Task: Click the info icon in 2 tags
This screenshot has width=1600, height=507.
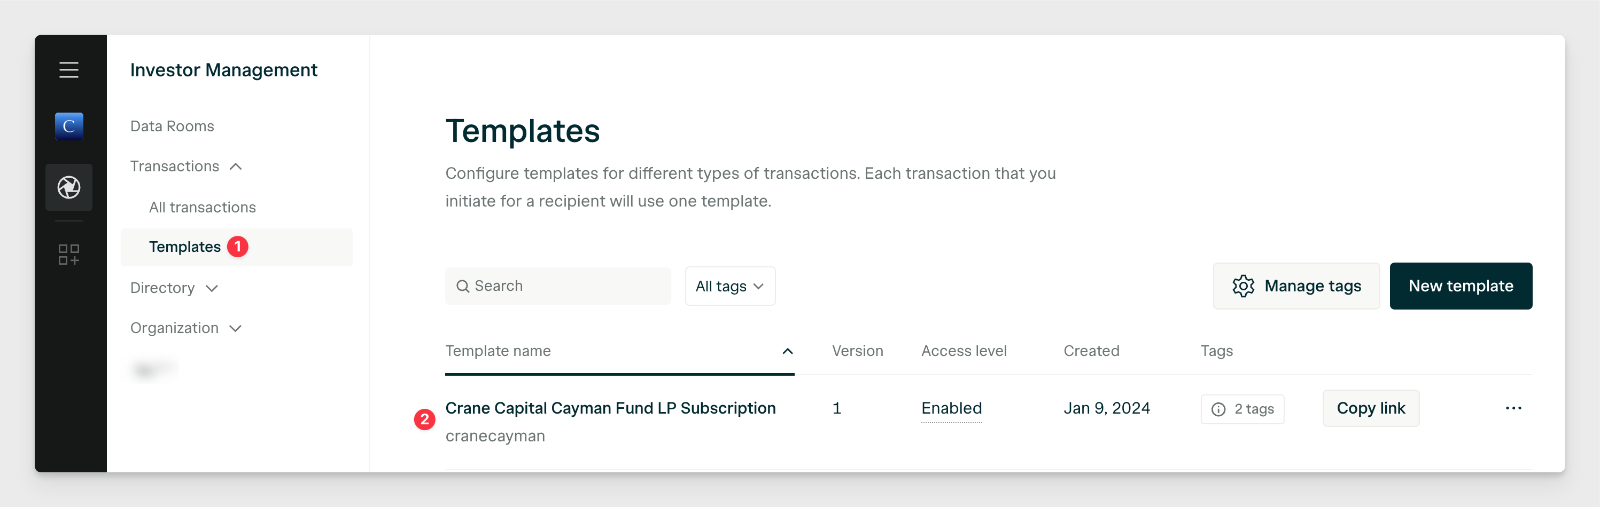Action: pos(1218,409)
